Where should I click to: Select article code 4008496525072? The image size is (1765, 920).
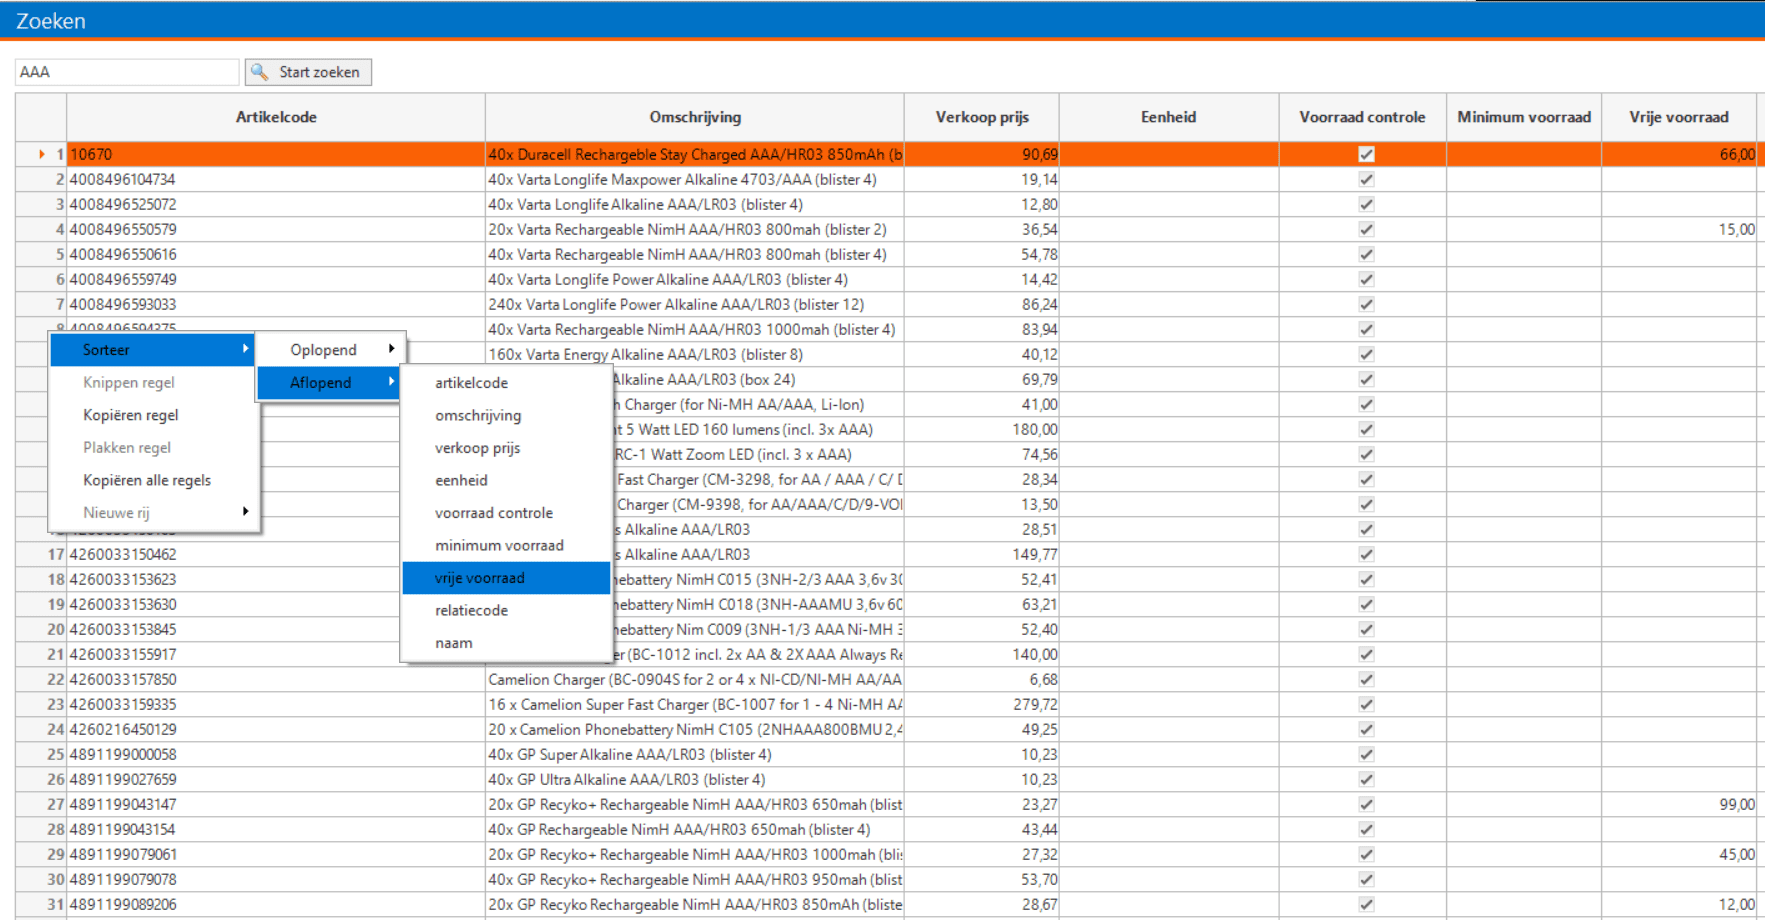276,204
